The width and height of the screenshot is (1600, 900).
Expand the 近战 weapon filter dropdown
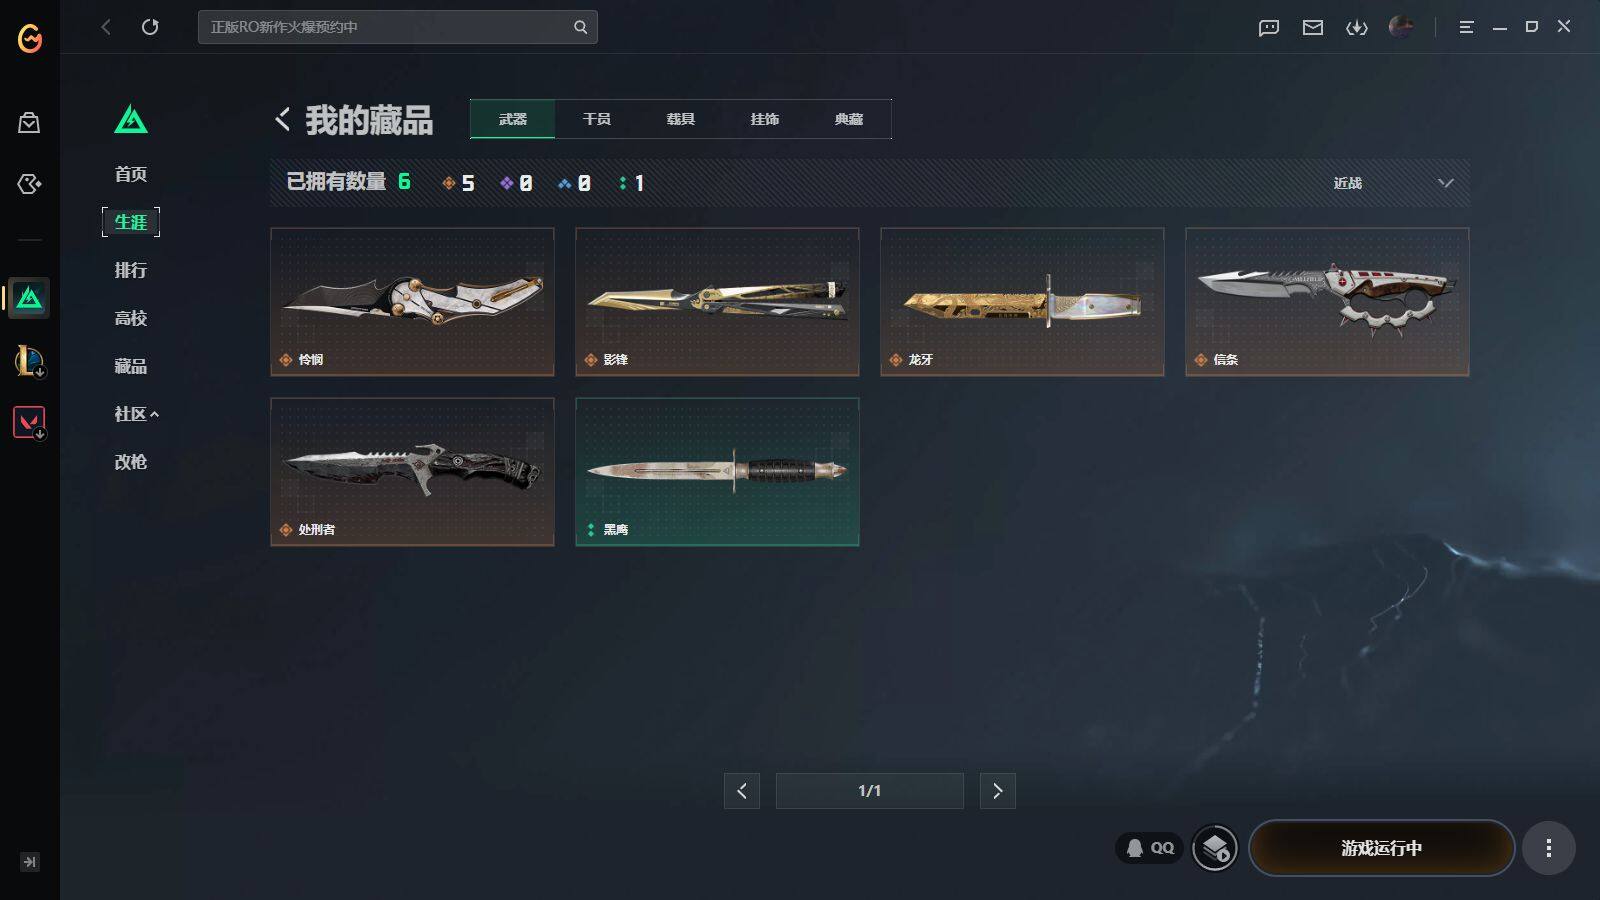[1392, 183]
